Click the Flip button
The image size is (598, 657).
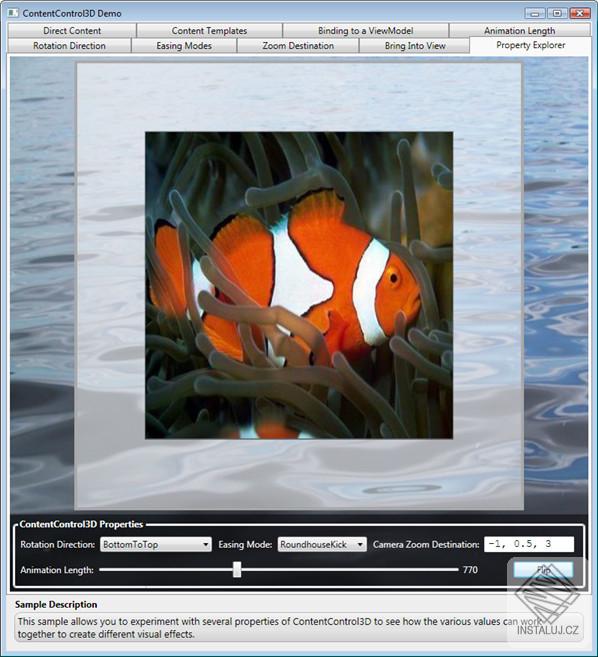tap(544, 570)
